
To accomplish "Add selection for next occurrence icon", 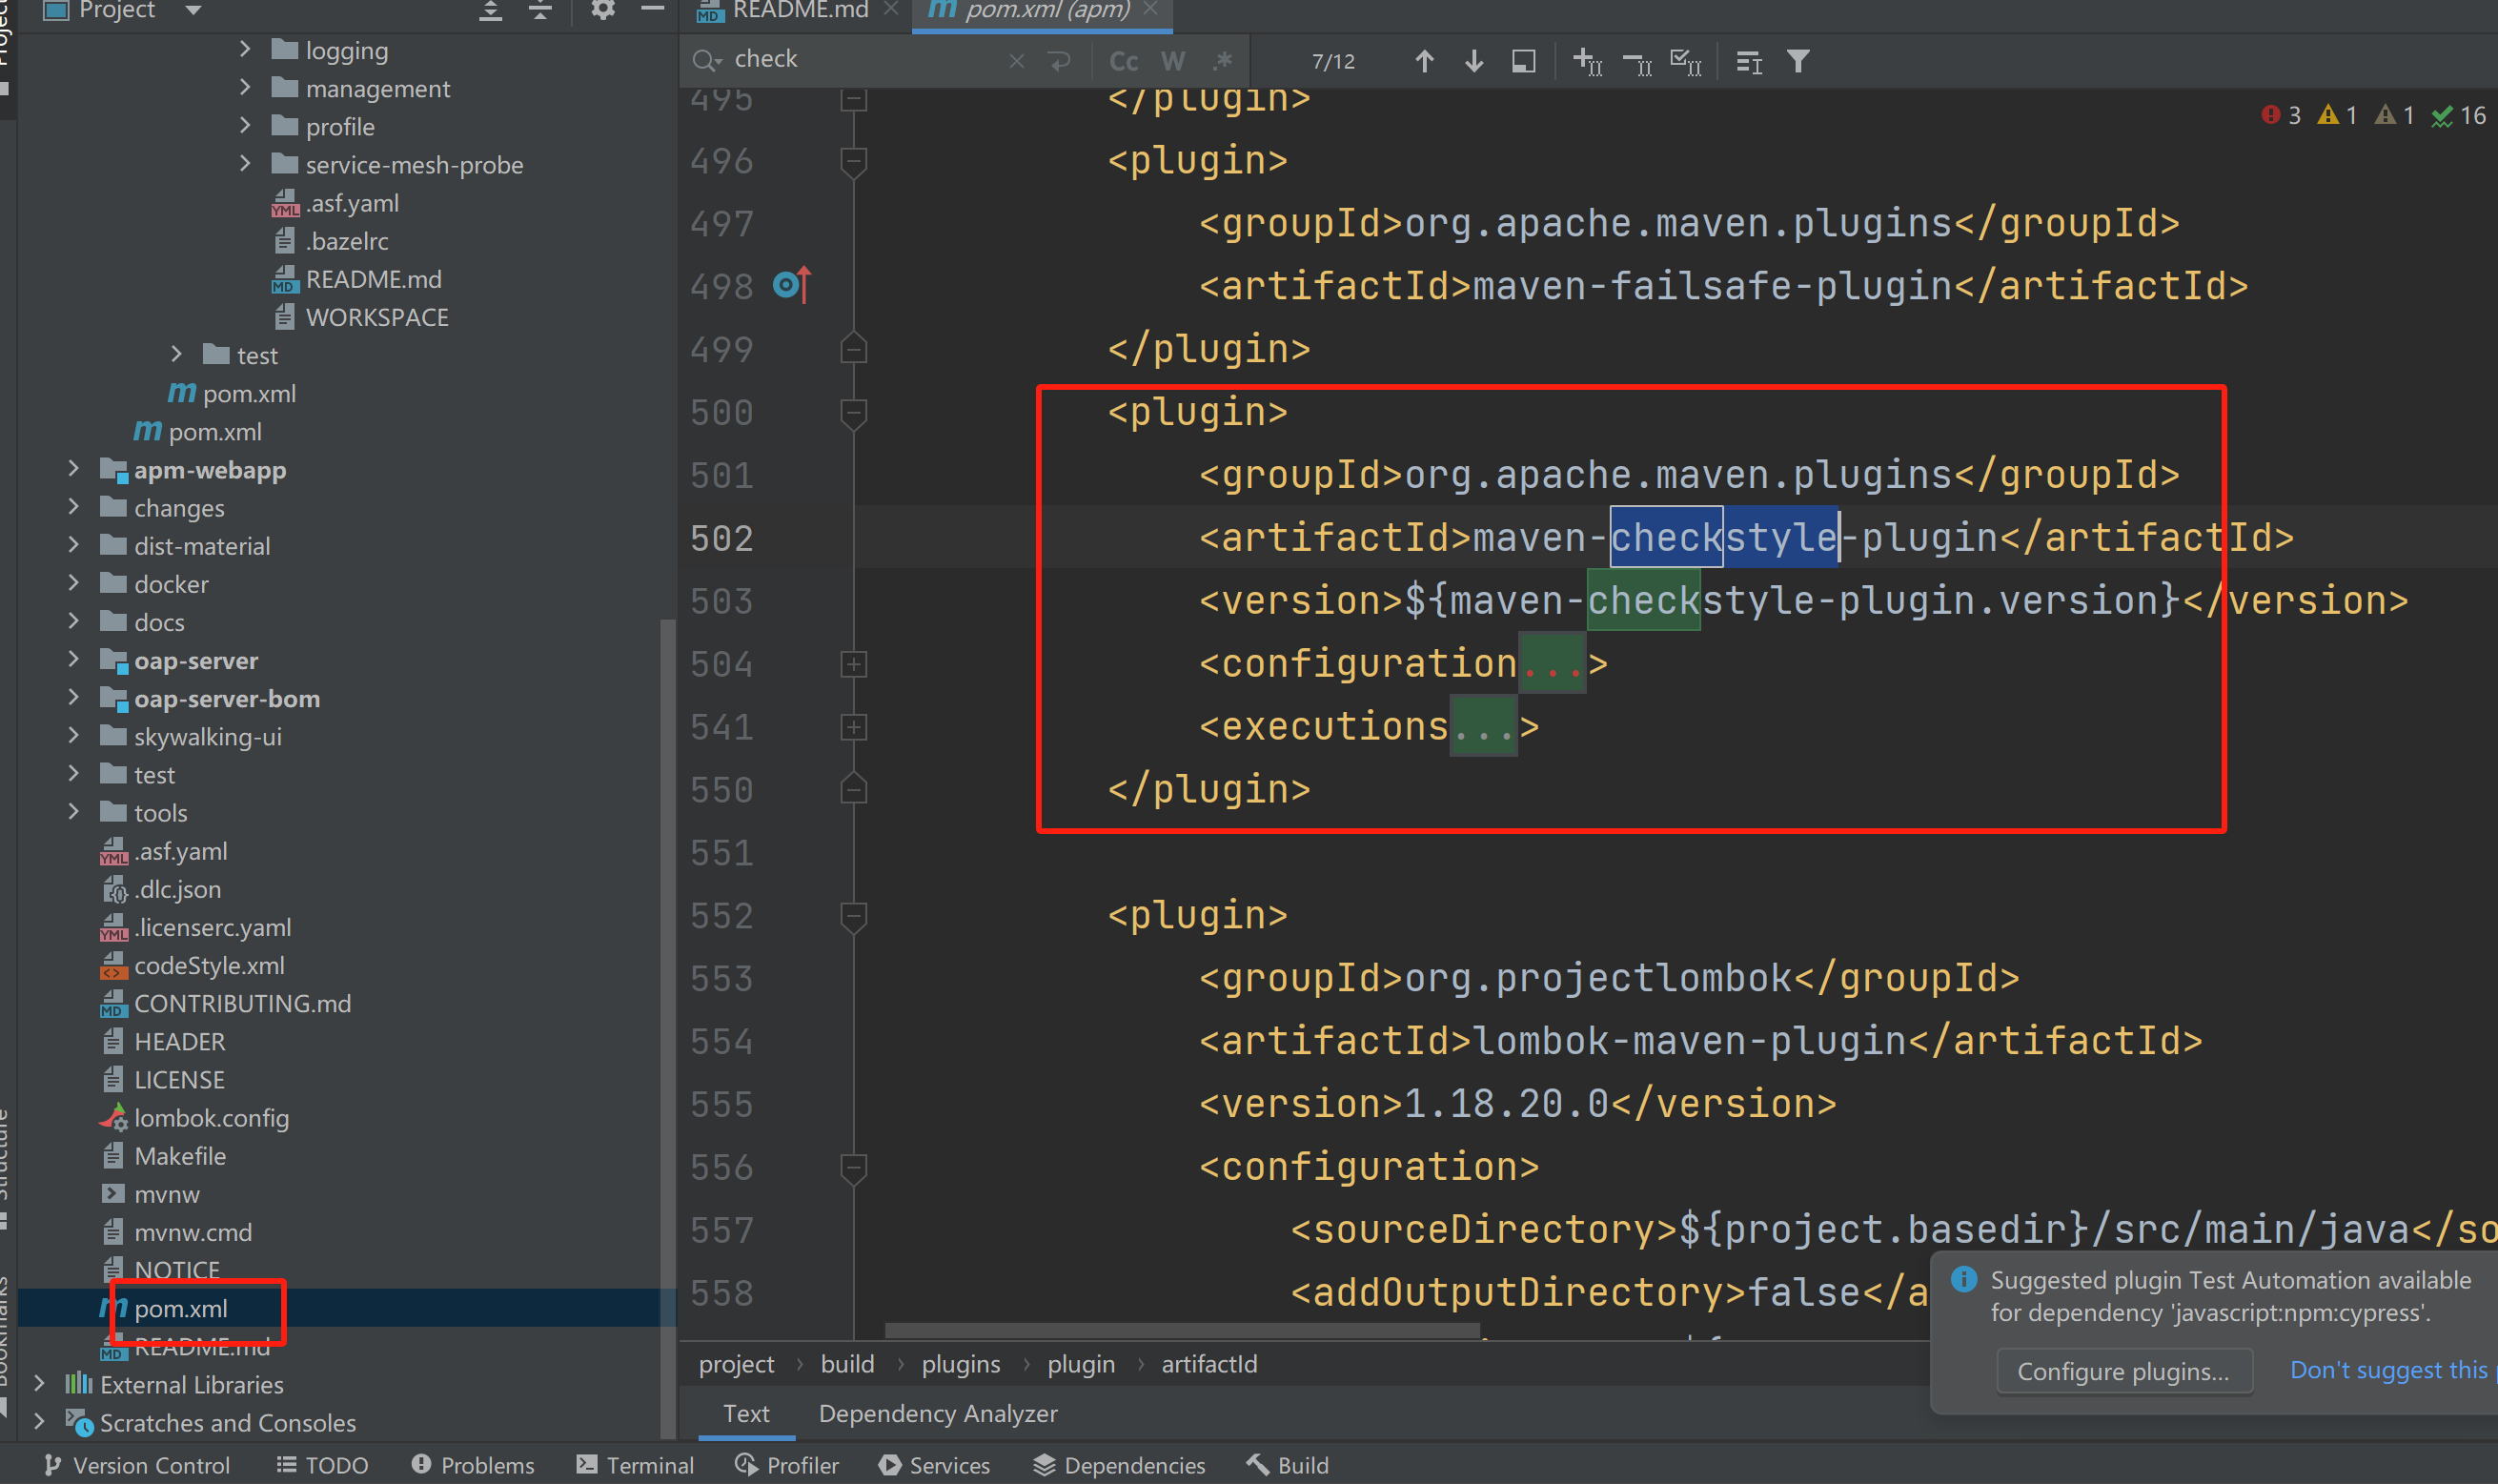I will (x=1587, y=62).
